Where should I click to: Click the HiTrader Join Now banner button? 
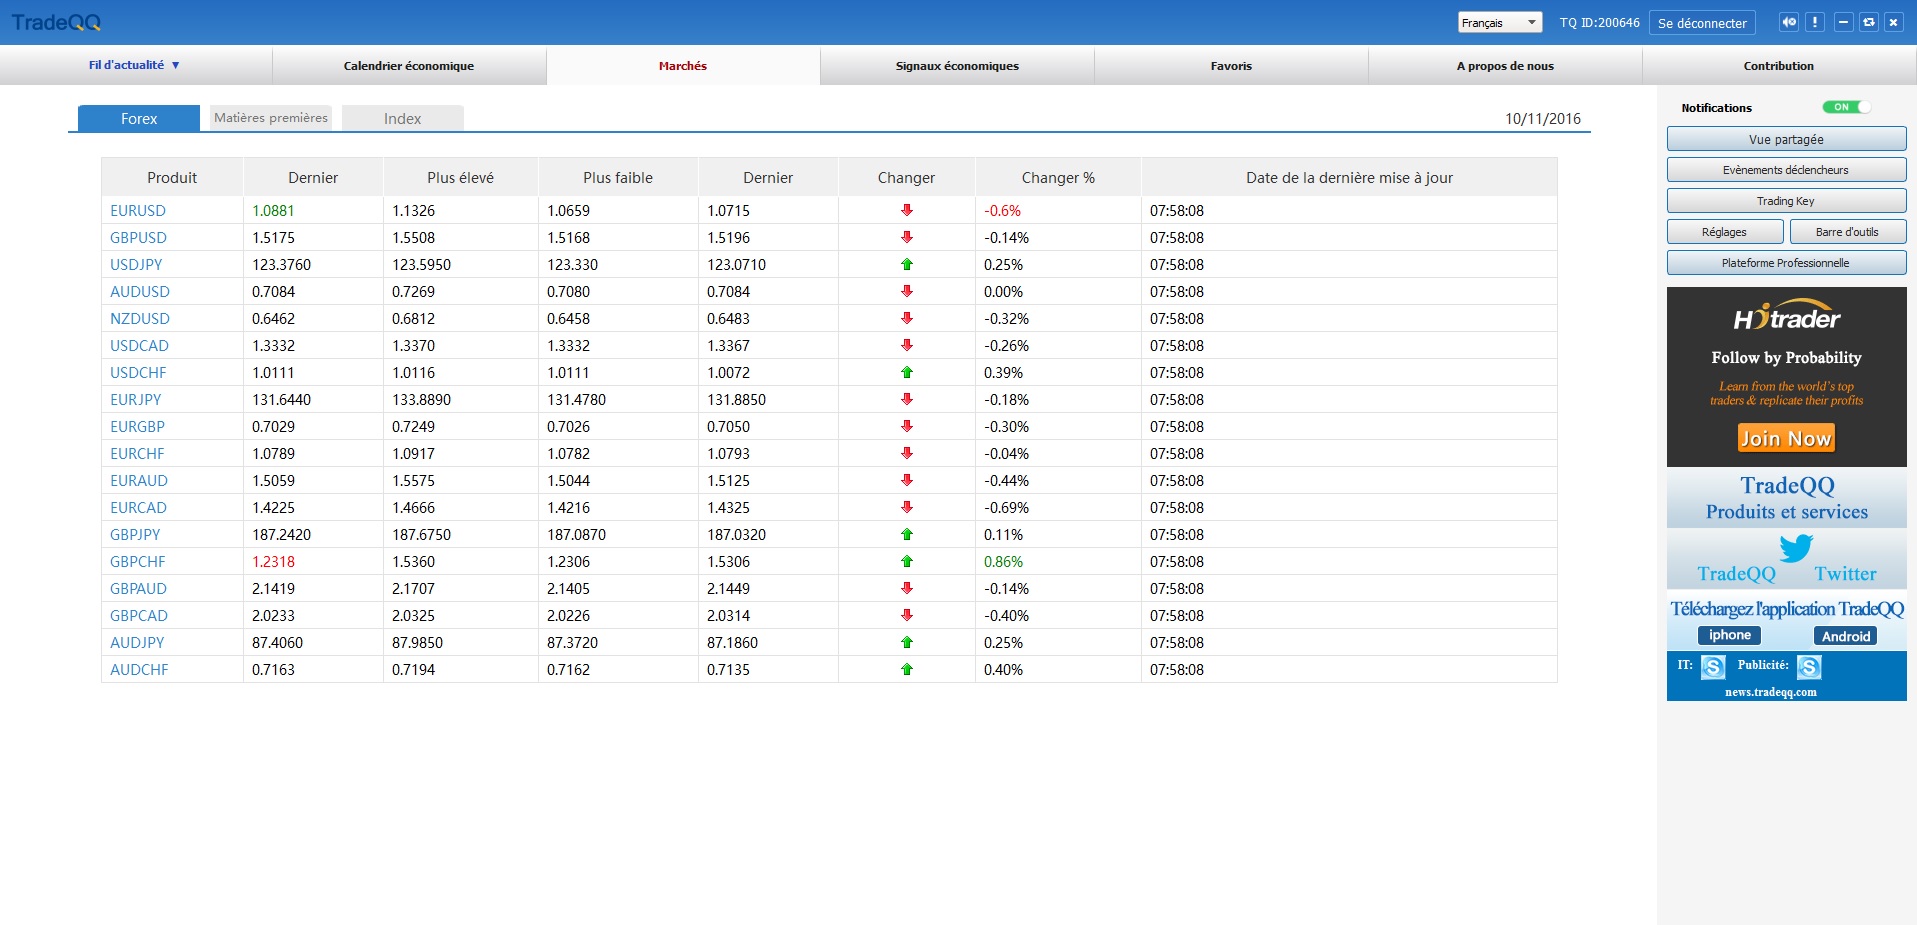1785,438
